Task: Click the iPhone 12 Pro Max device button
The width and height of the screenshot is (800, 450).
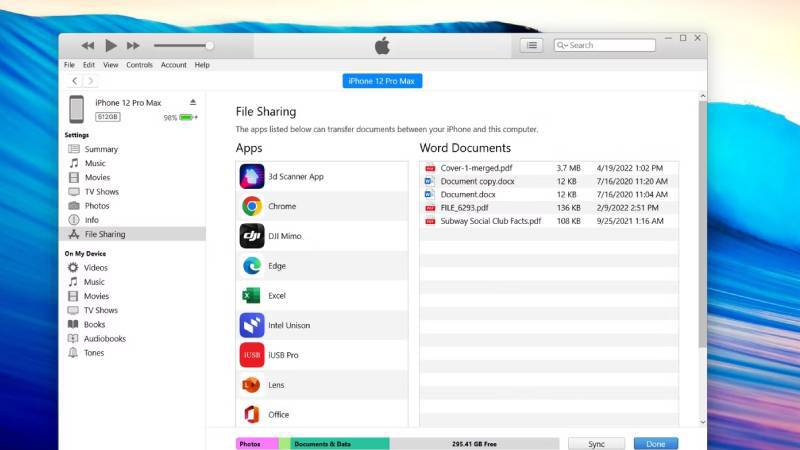Action: coord(382,81)
